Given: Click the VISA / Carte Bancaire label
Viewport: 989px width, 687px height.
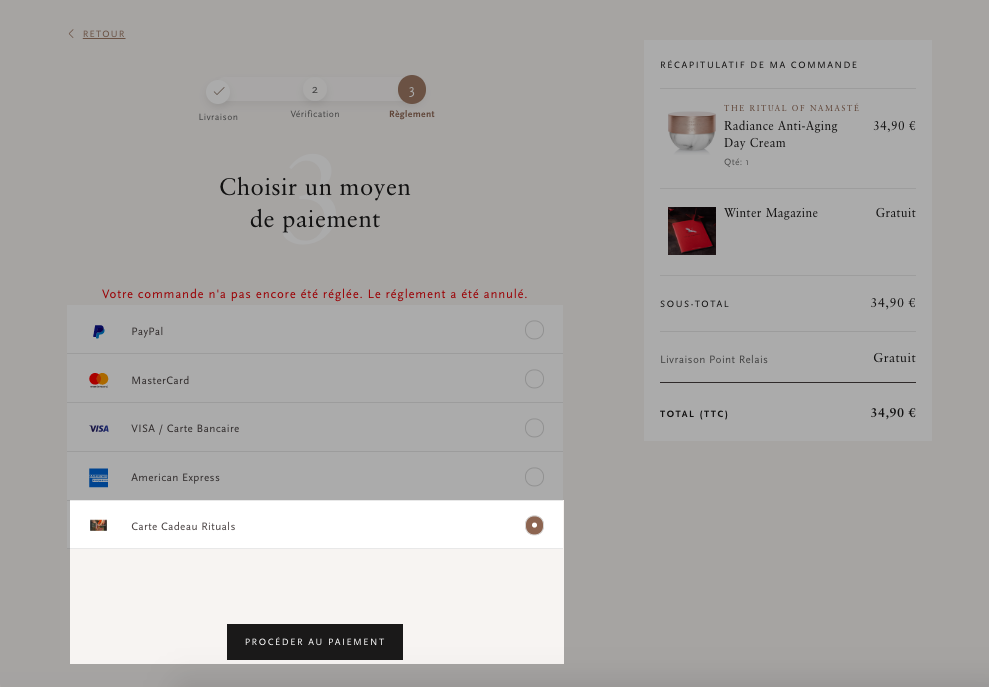Looking at the screenshot, I should coord(185,428).
